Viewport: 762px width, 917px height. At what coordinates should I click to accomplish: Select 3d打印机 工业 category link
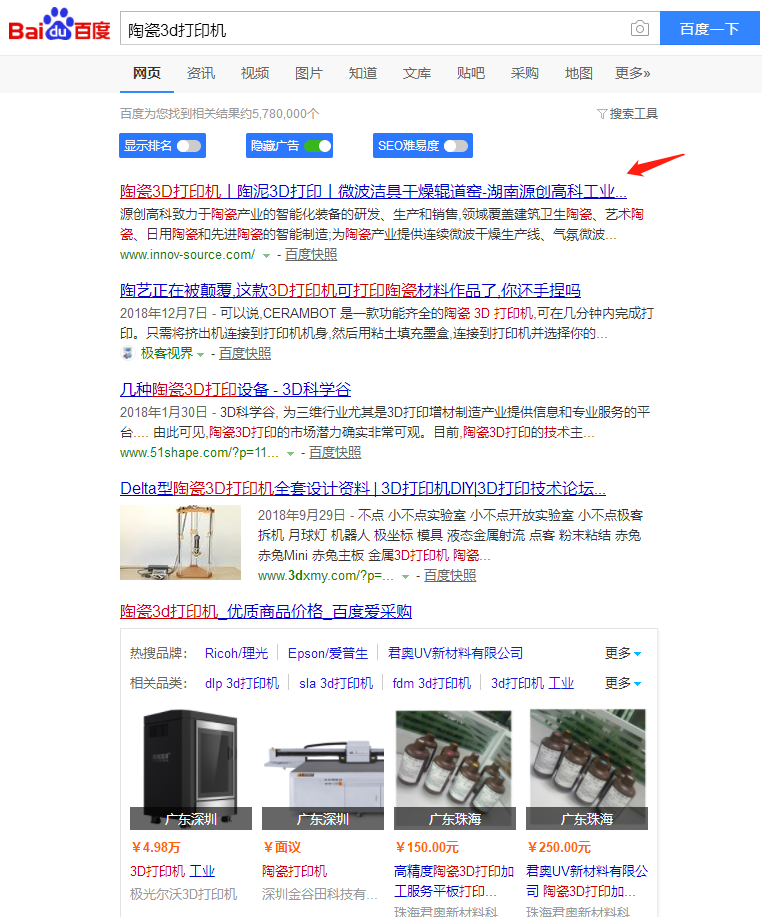pos(532,683)
